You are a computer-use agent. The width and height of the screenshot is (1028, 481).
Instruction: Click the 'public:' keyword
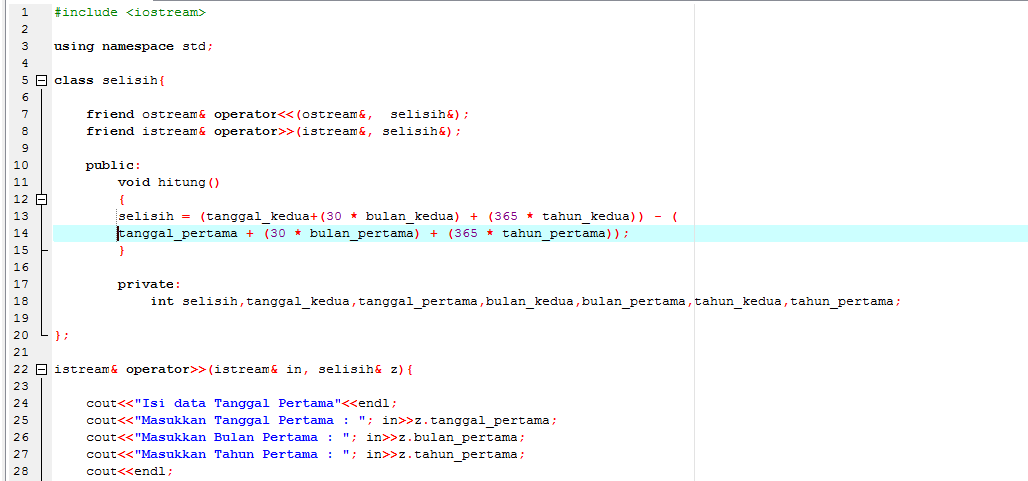click(113, 166)
